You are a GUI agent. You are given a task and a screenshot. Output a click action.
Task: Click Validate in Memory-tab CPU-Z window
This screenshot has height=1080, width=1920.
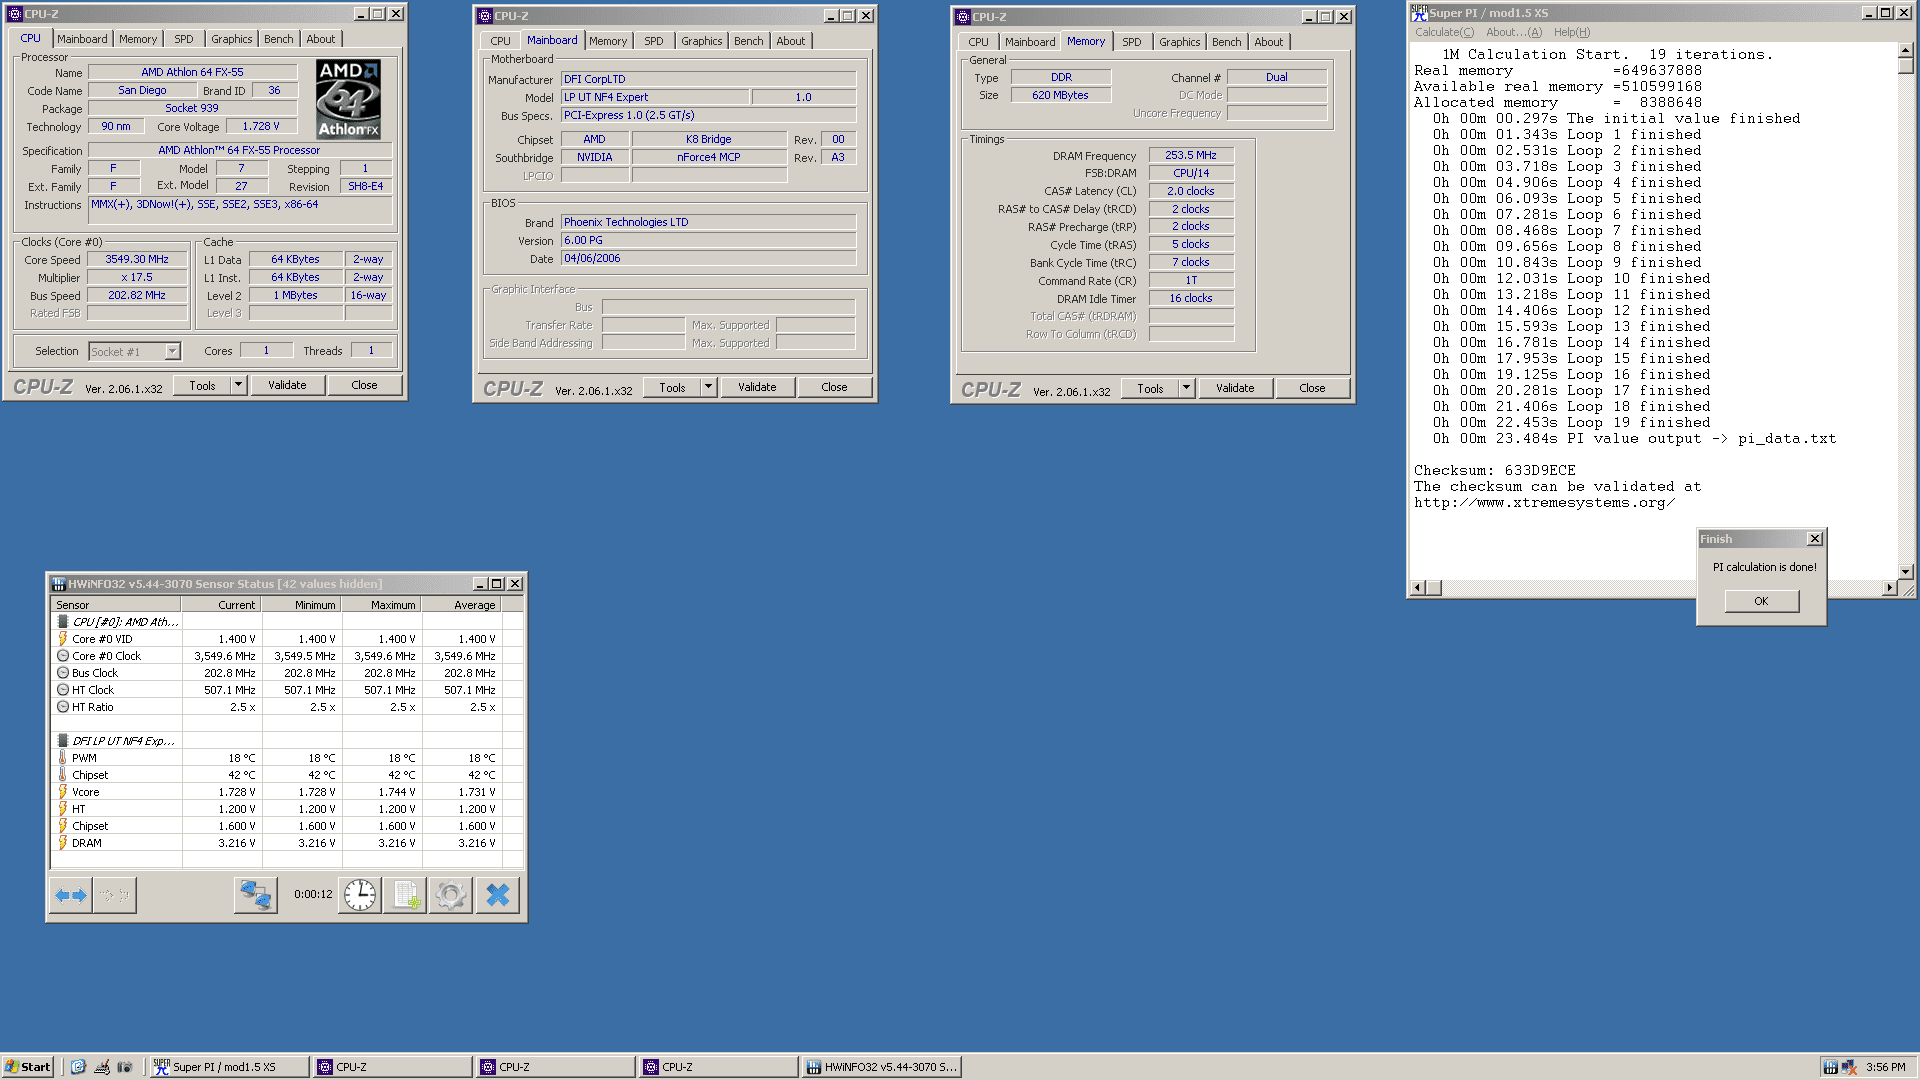1235,388
